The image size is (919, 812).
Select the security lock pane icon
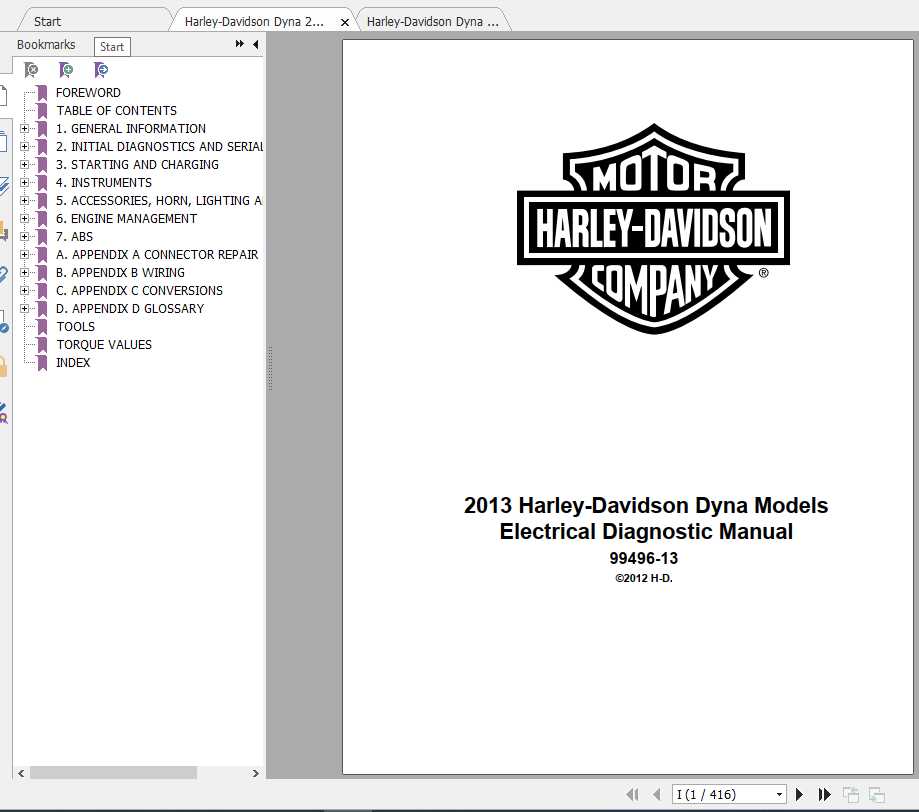pos(5,364)
